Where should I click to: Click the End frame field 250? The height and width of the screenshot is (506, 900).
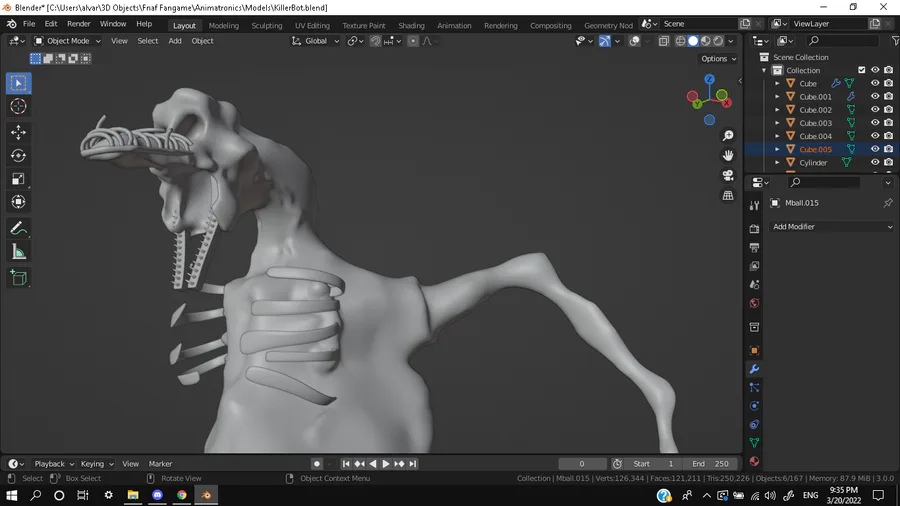[710, 464]
